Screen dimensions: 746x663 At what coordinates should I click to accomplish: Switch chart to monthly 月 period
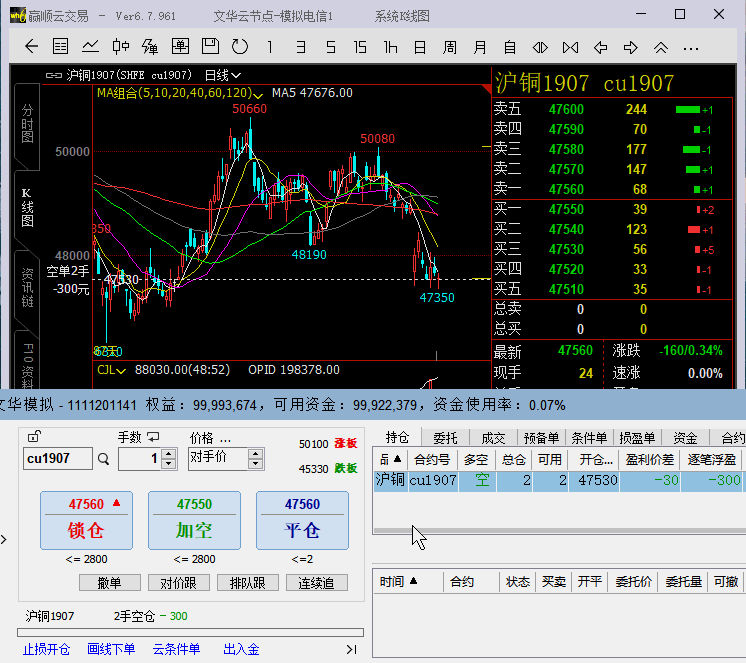(x=480, y=47)
